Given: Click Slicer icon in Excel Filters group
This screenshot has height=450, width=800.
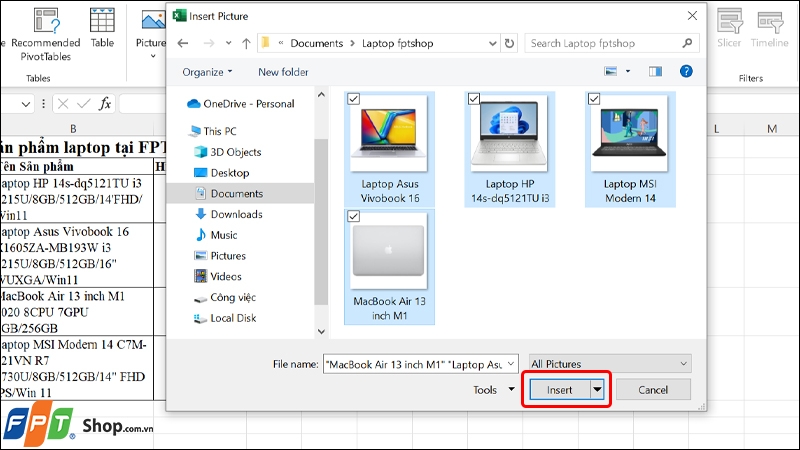Looking at the screenshot, I should coord(729,28).
